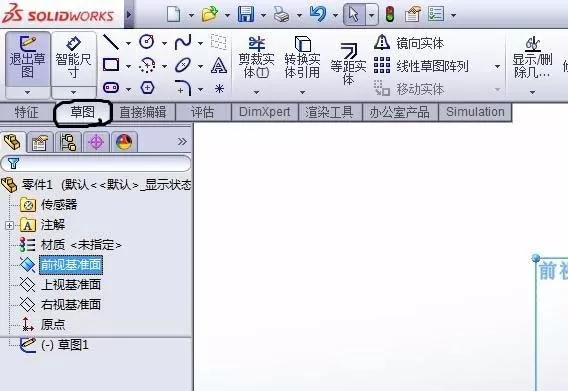Switch to the 办公室产品 tab
Viewport: 568px width, 391px height.
tap(400, 112)
